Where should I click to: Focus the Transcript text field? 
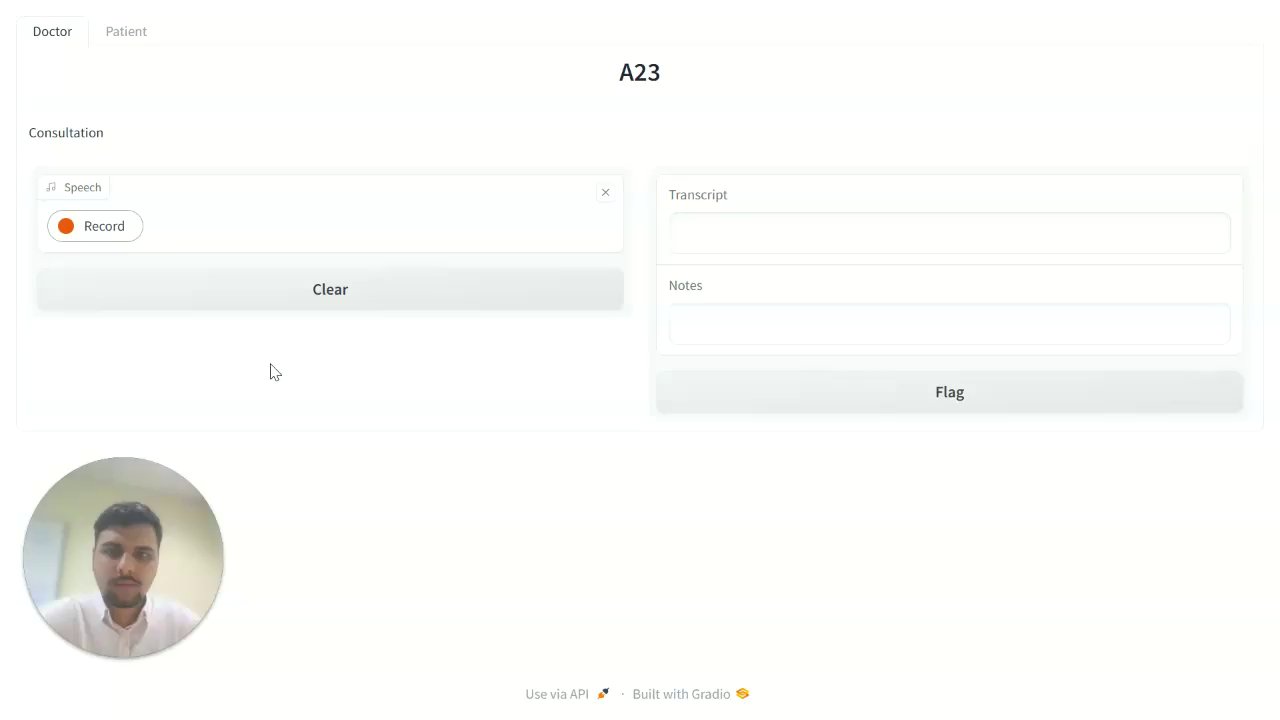(949, 233)
